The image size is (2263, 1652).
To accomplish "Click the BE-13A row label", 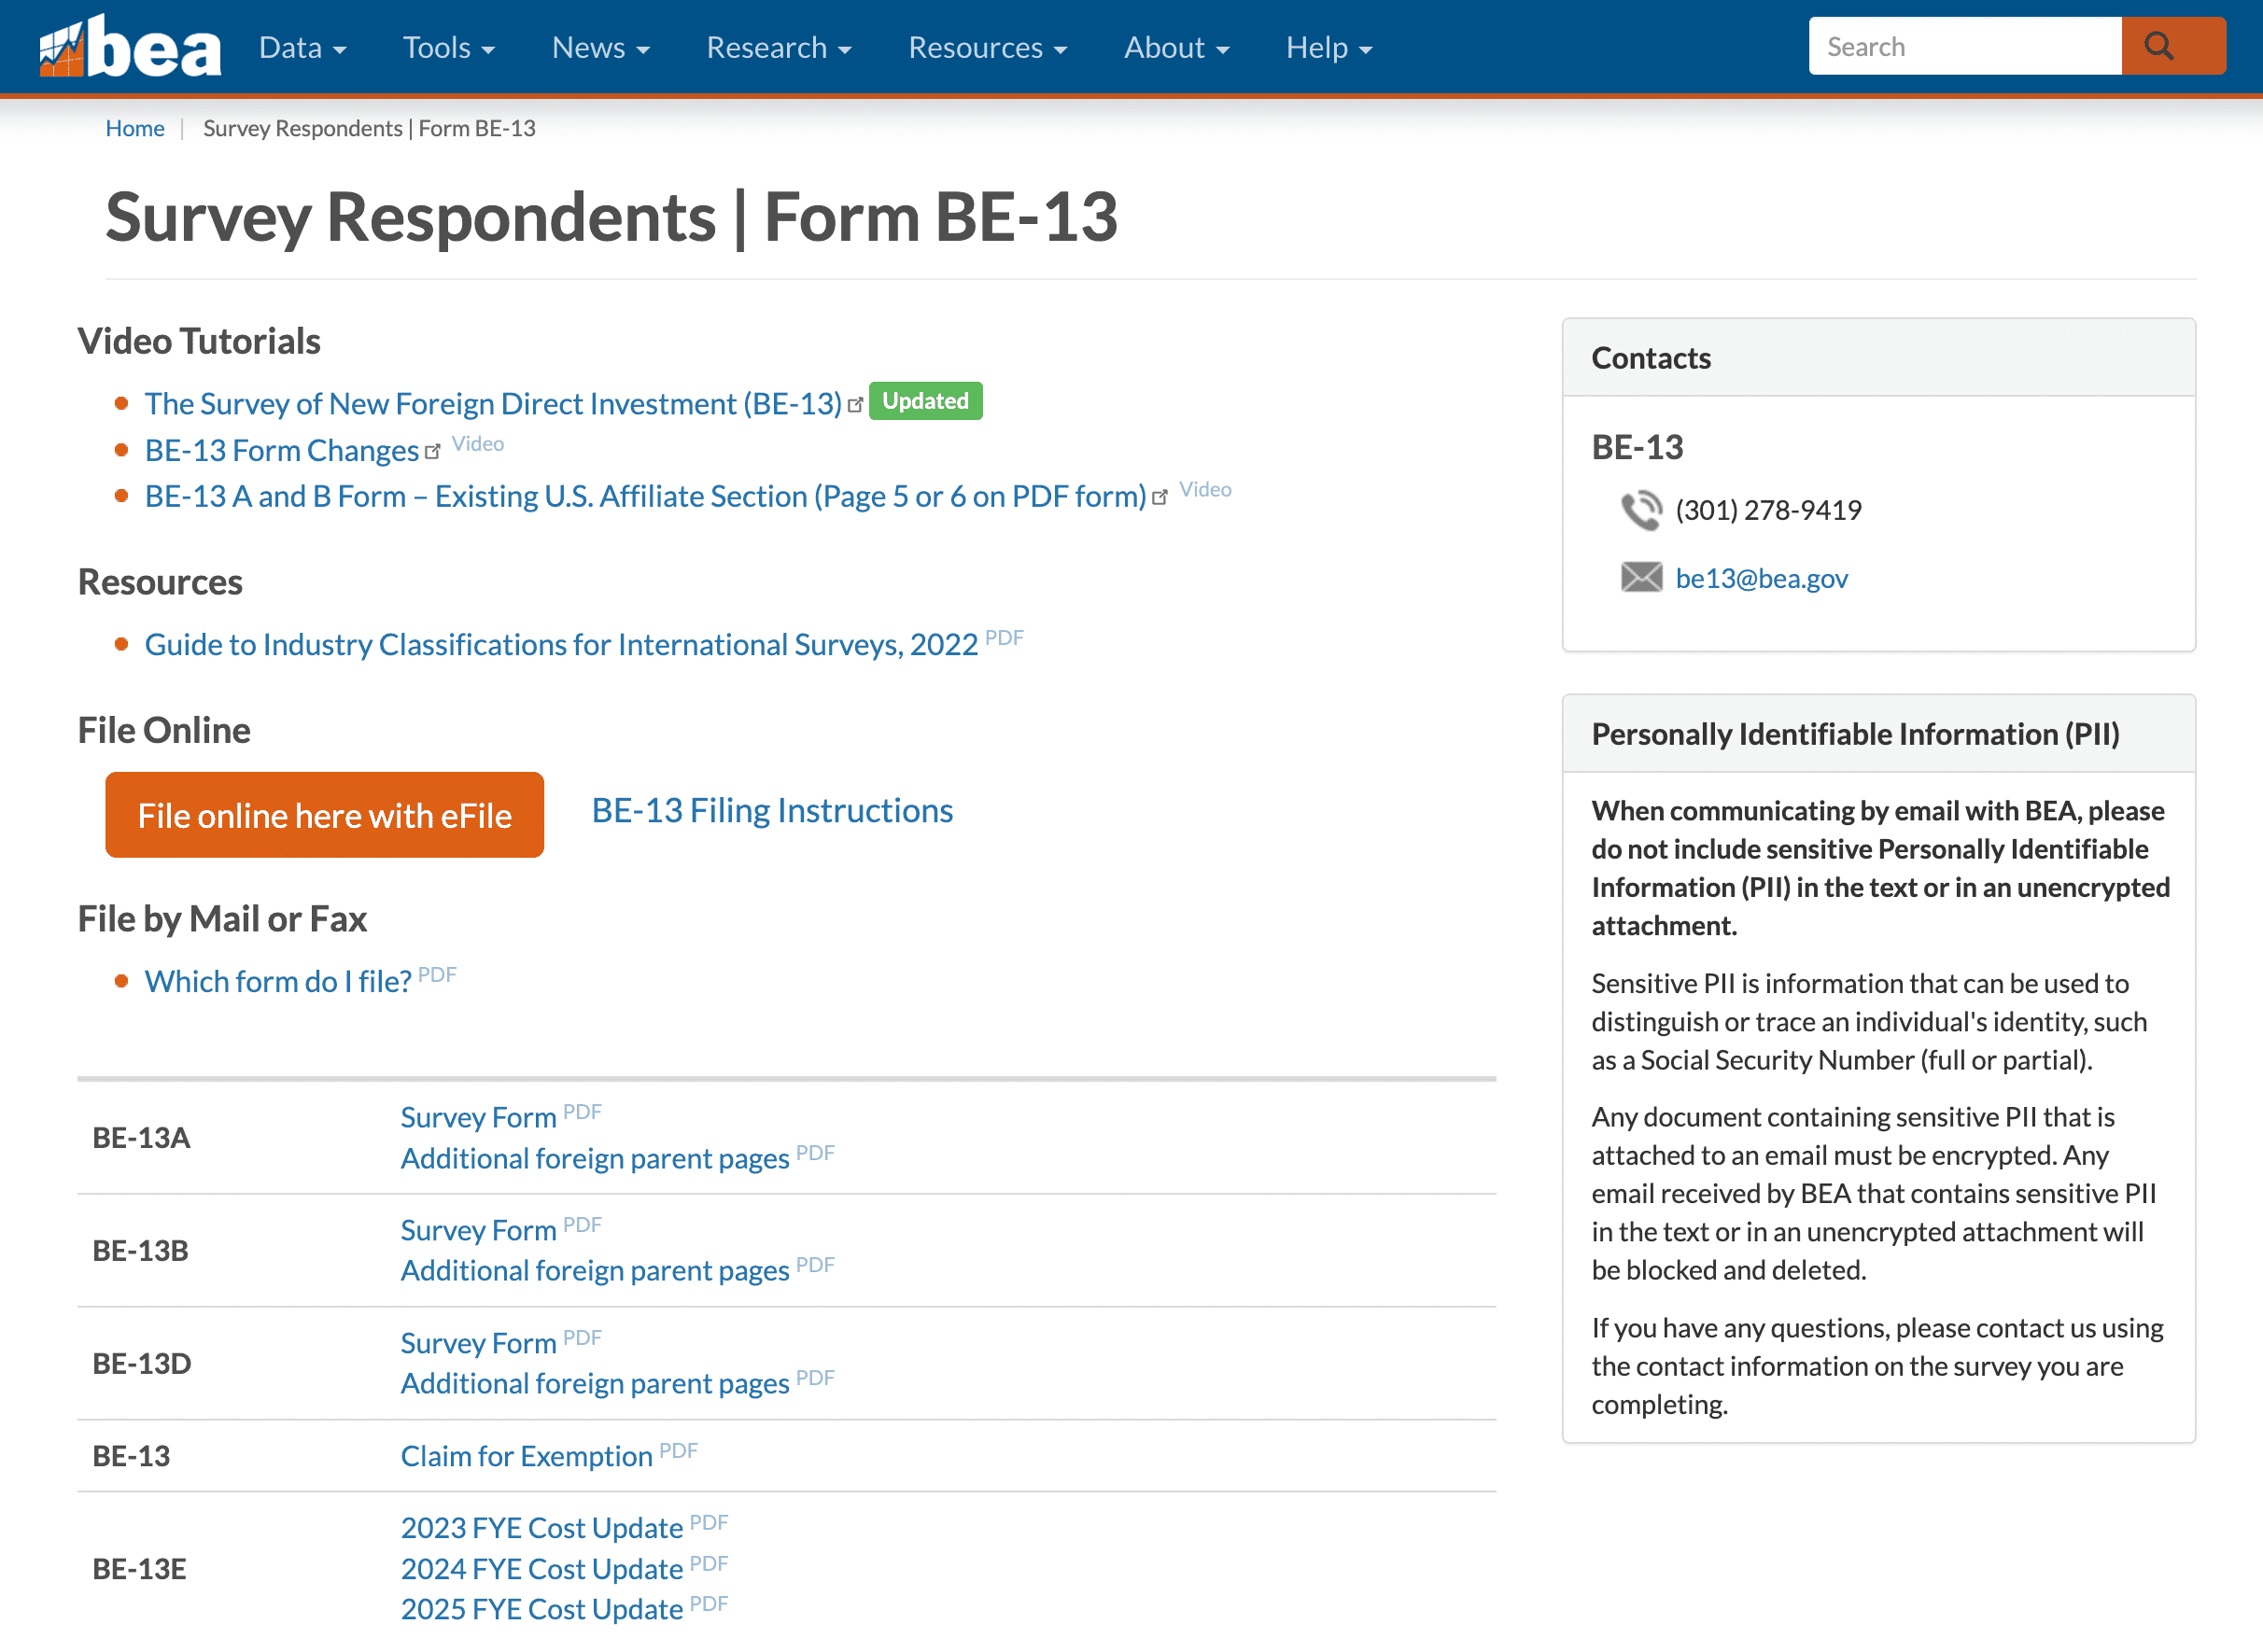I will point(141,1139).
